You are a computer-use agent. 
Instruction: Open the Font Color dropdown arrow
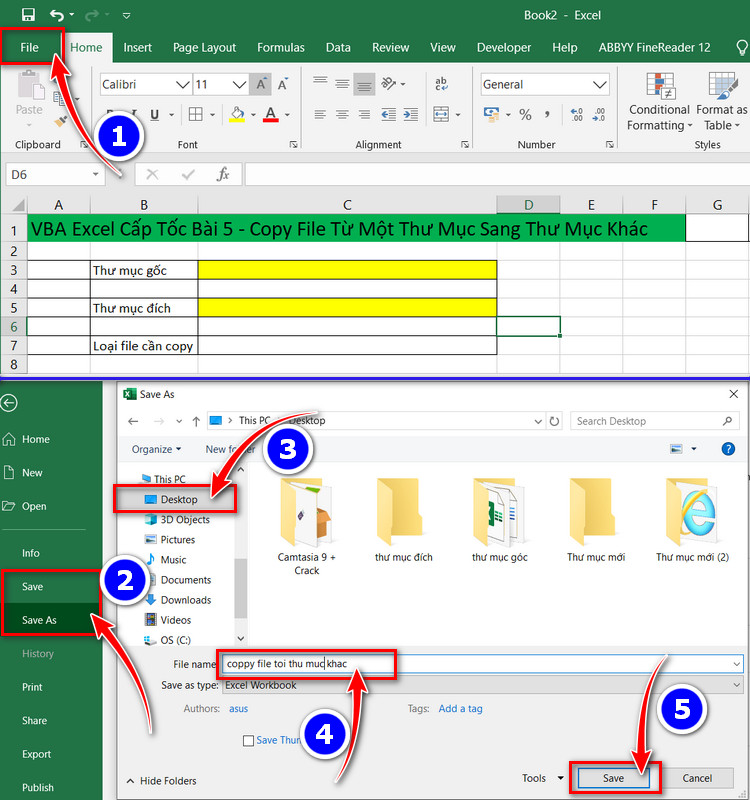tap(288, 115)
